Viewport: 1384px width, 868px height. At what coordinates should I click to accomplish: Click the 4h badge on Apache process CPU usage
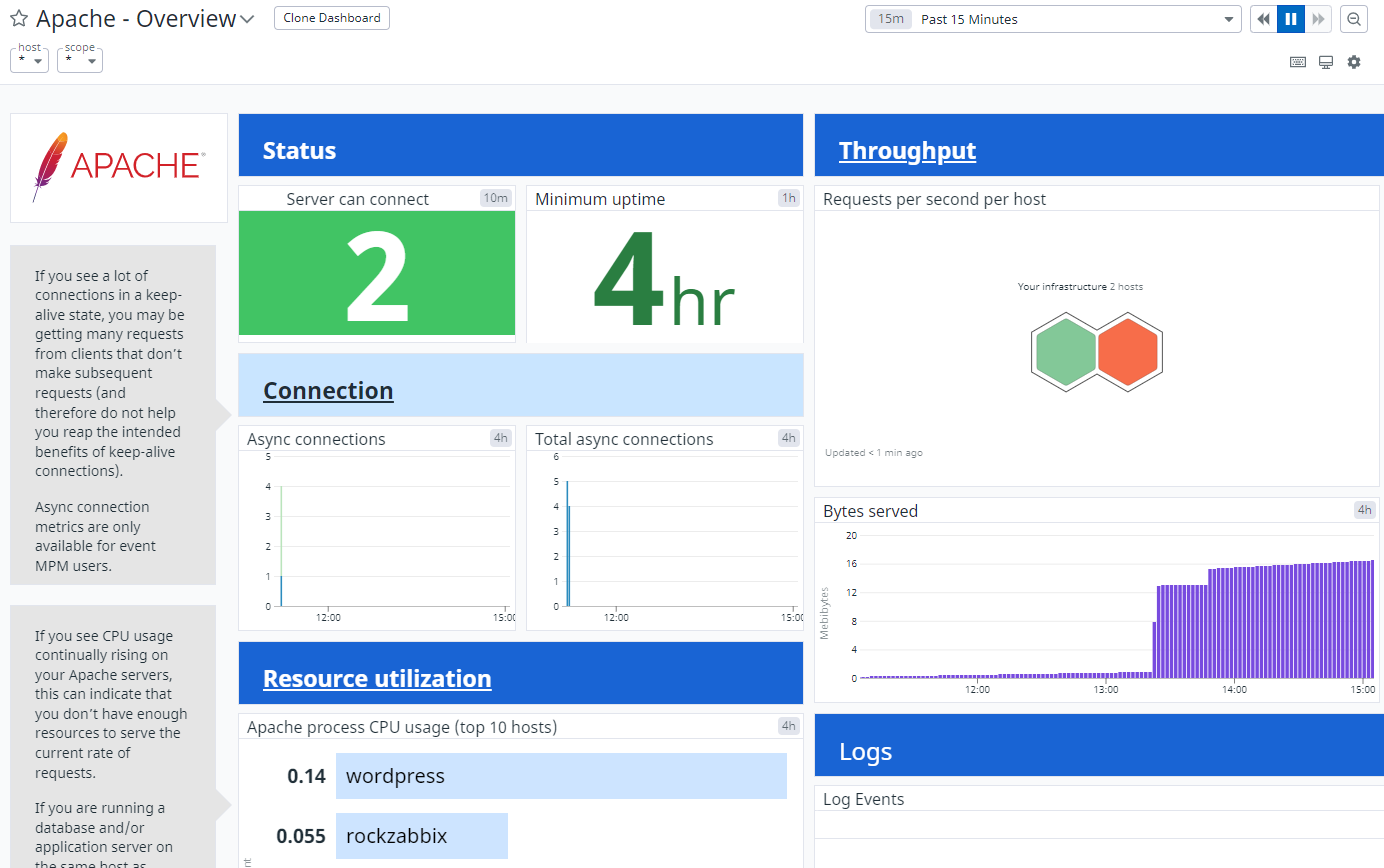click(x=789, y=726)
